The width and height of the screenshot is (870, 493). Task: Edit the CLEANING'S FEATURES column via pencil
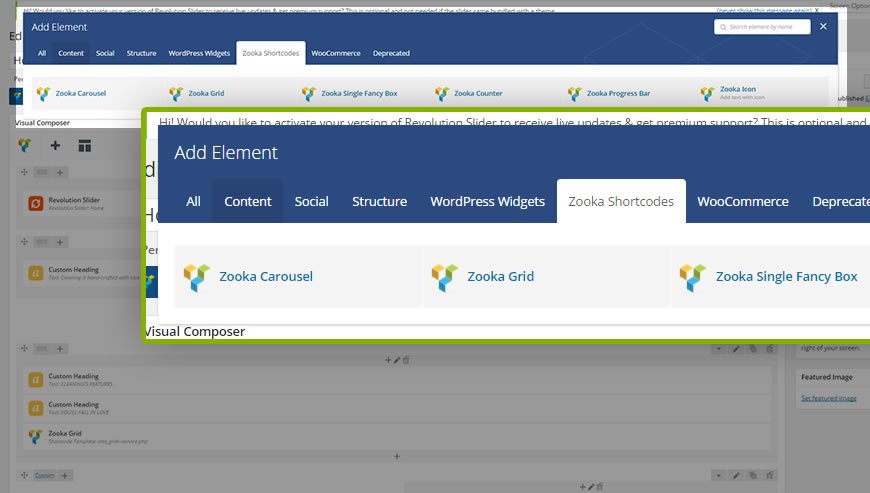pyautogui.click(x=397, y=360)
